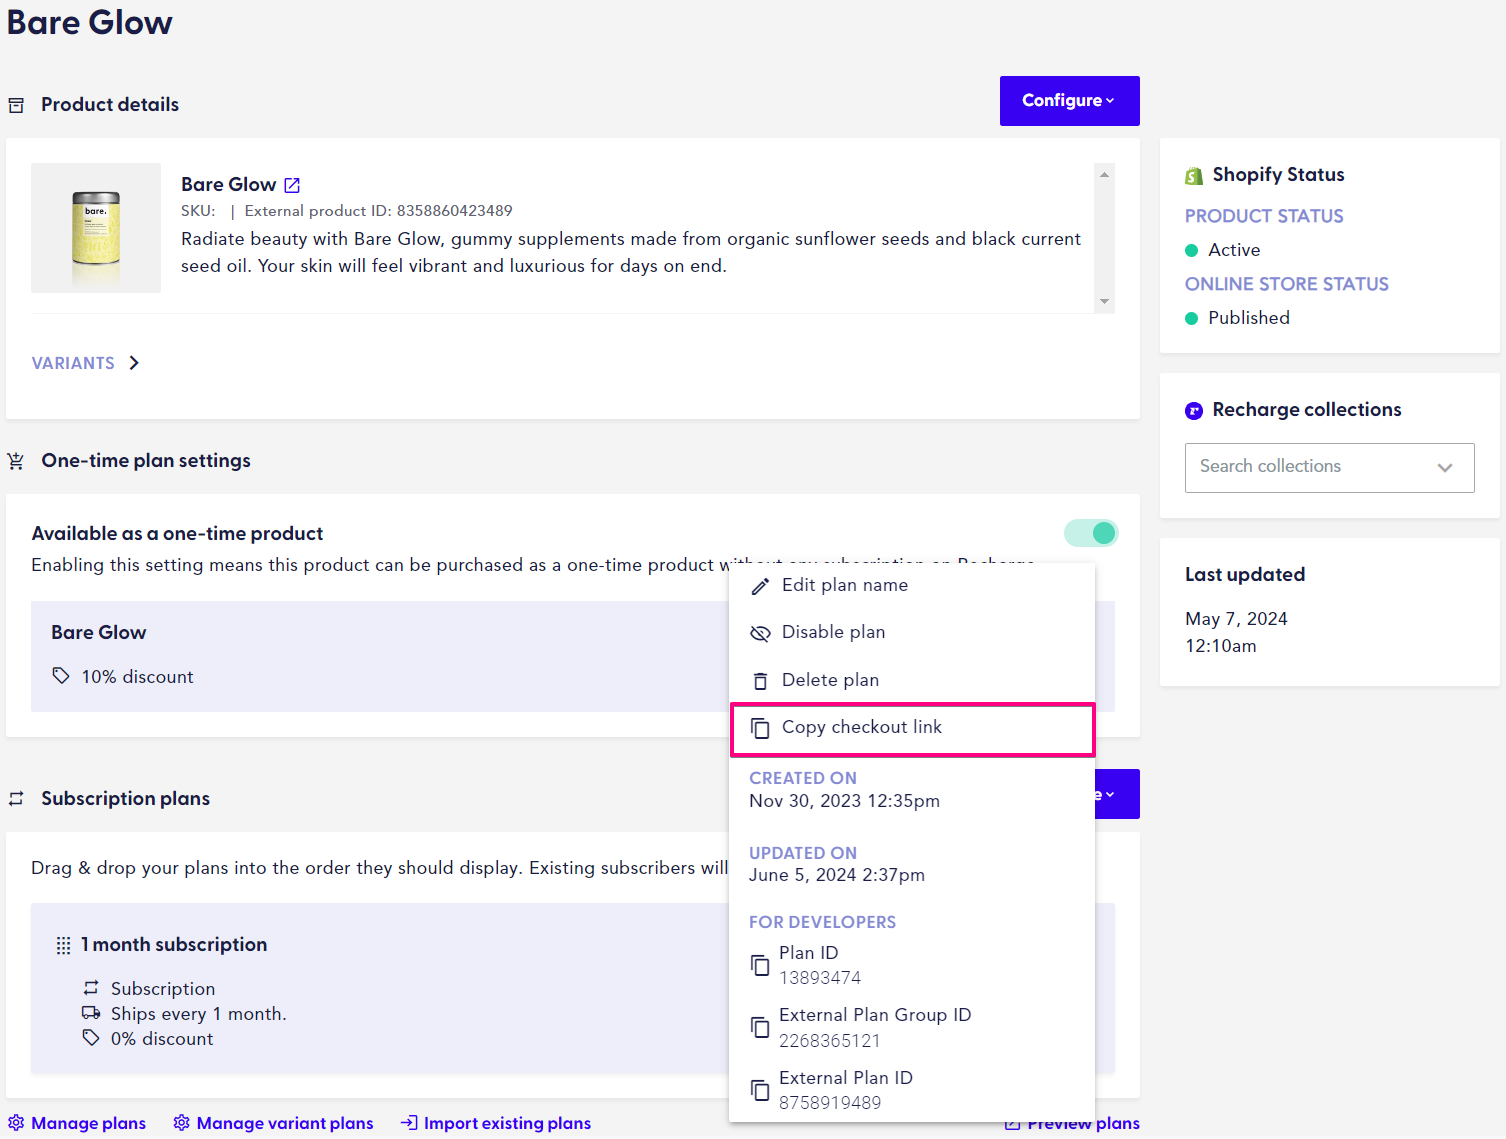Screen dimensions: 1506x1139
Task: Click the recurring icon beside Subscription label
Action: (91, 987)
